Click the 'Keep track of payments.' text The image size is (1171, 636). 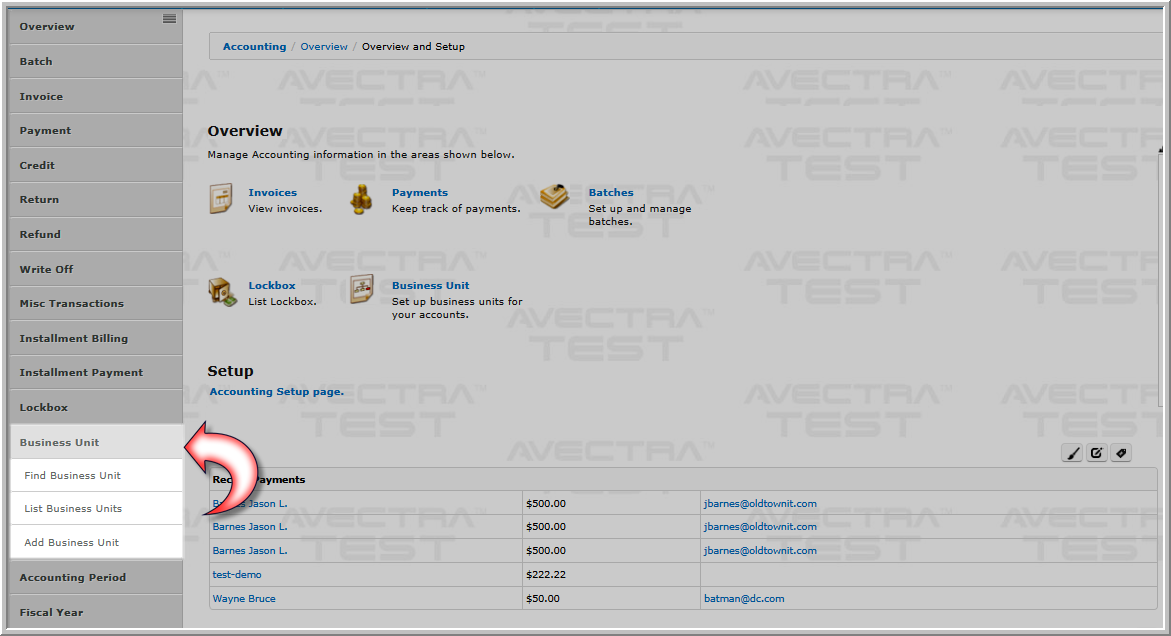456,208
